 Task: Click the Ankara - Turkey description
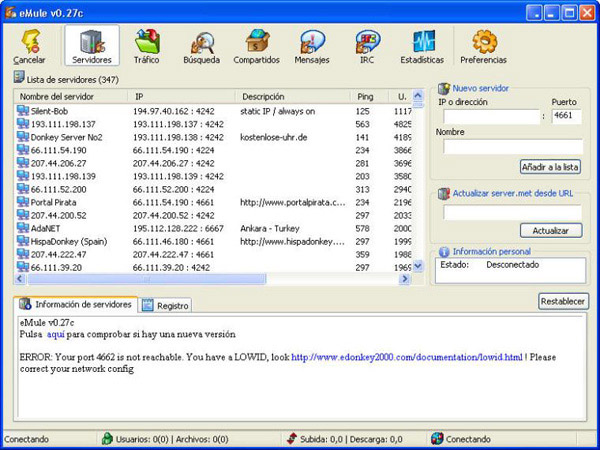click(x=270, y=228)
